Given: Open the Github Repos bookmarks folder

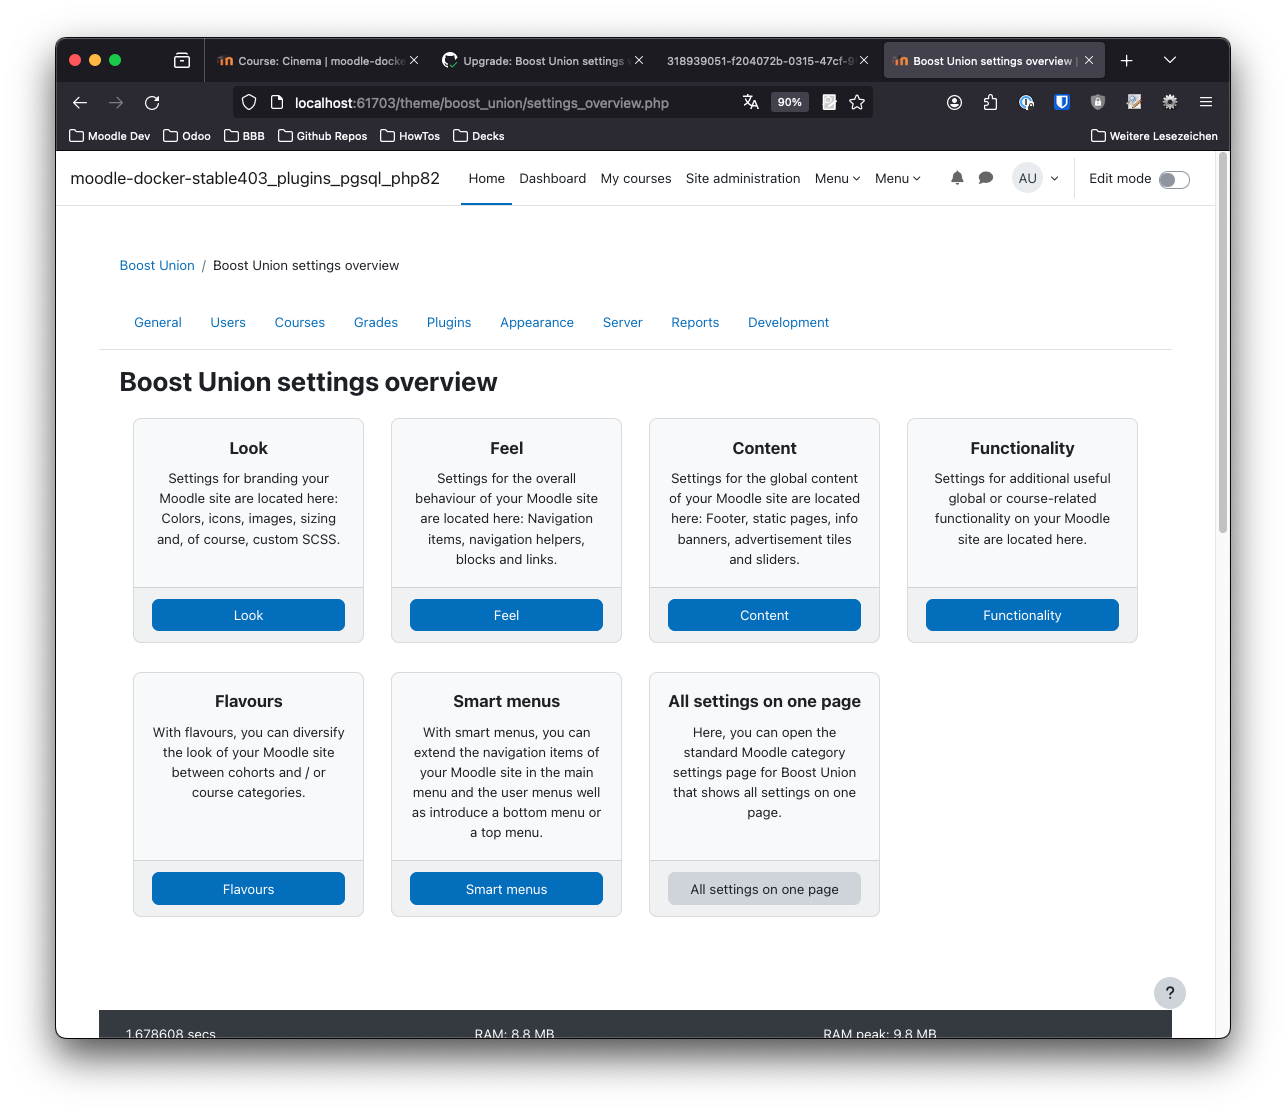Looking at the screenshot, I should pos(323,136).
